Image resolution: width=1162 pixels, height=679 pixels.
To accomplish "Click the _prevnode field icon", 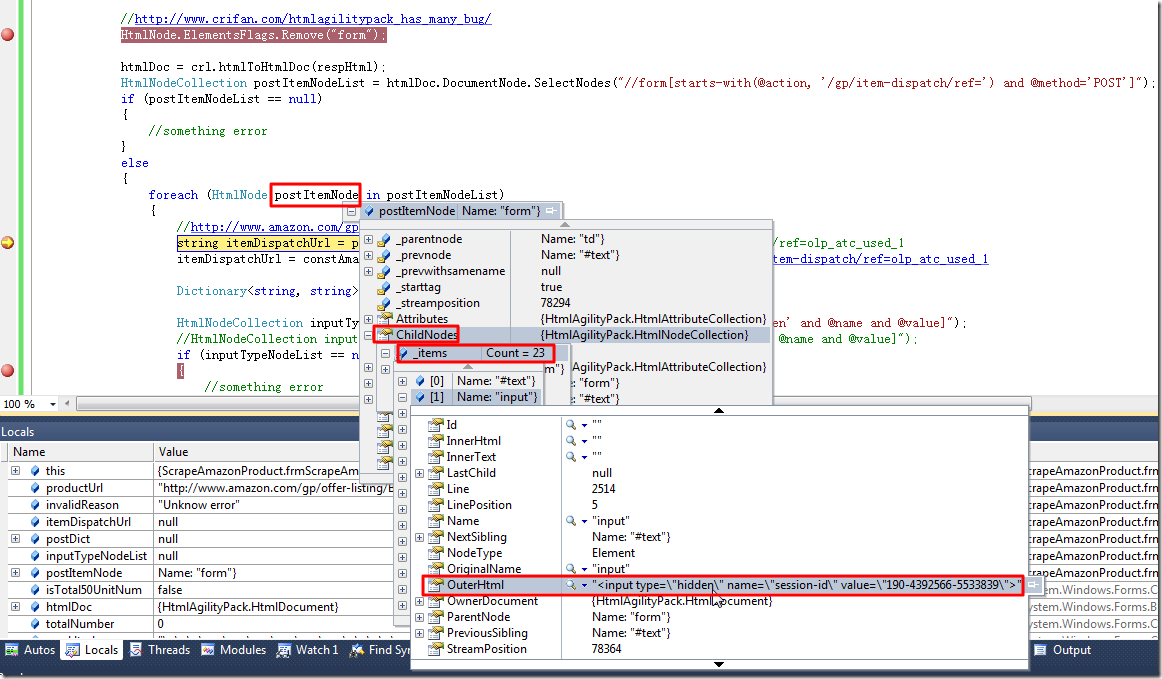I will coord(383,255).
